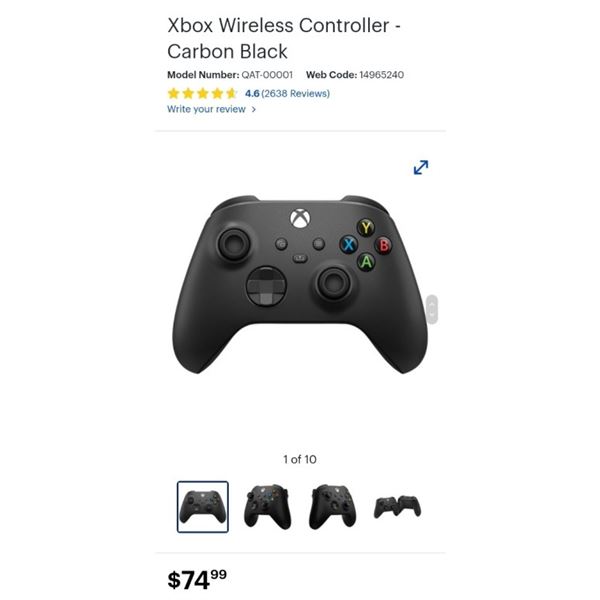This screenshot has height=600, width=600.
Task: Click the Xbox logo on the controller image
Action: (x=300, y=219)
